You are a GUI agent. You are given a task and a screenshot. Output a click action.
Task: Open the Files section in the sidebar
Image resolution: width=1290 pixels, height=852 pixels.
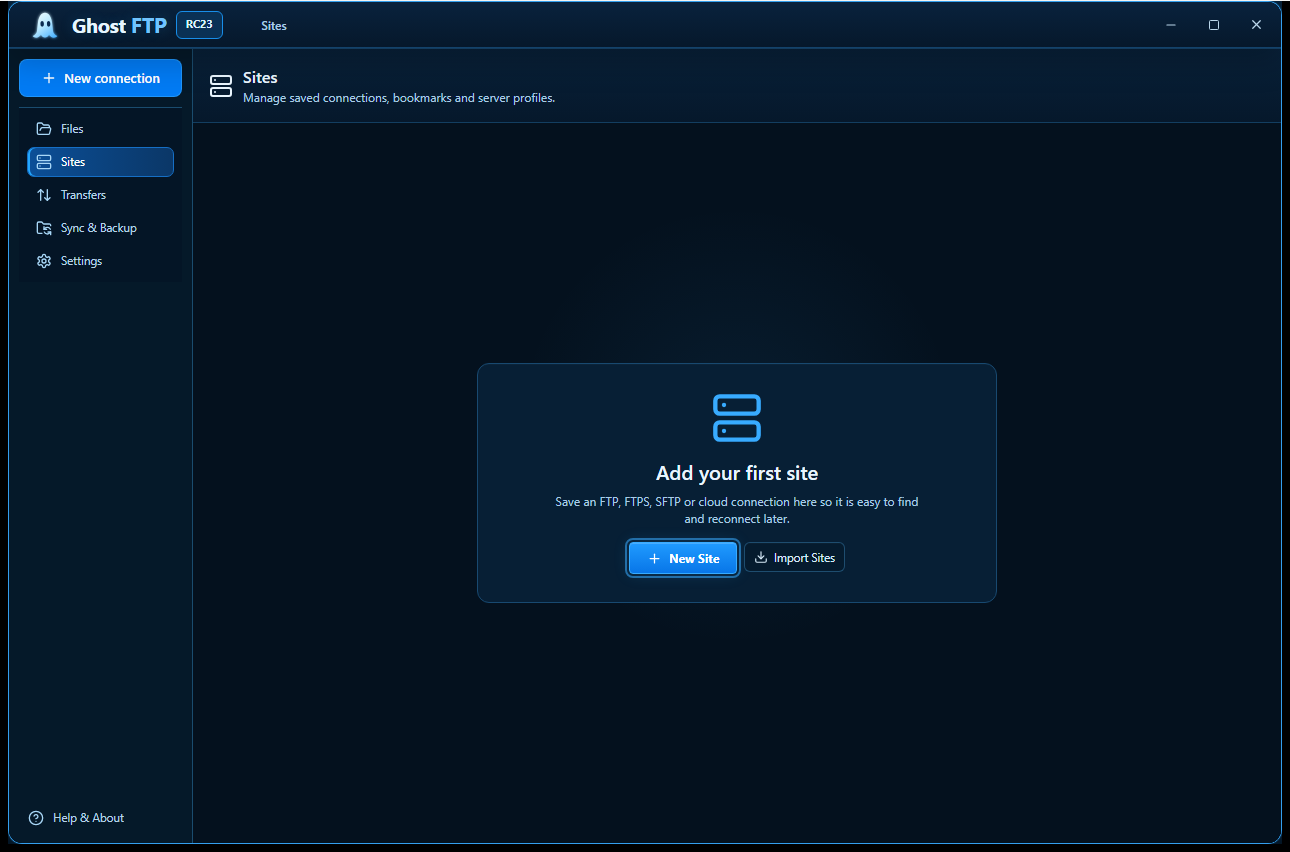101,129
